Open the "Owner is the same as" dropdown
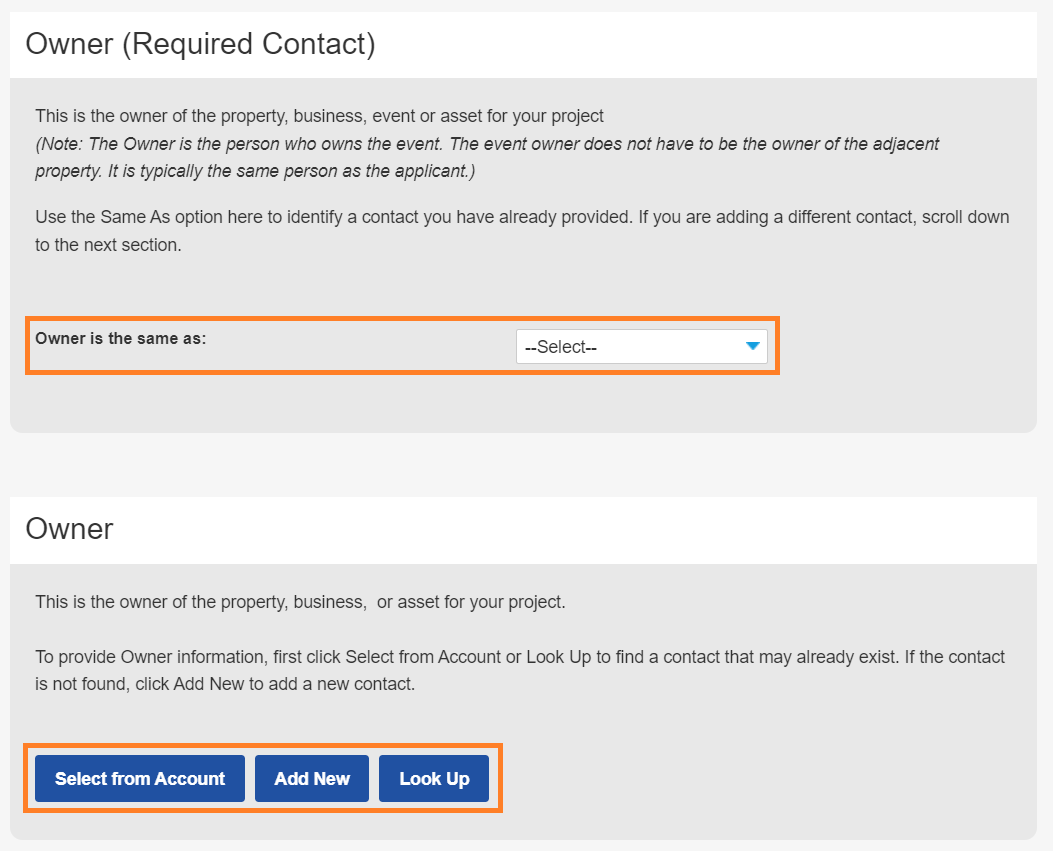This screenshot has height=851, width=1053. (x=641, y=347)
